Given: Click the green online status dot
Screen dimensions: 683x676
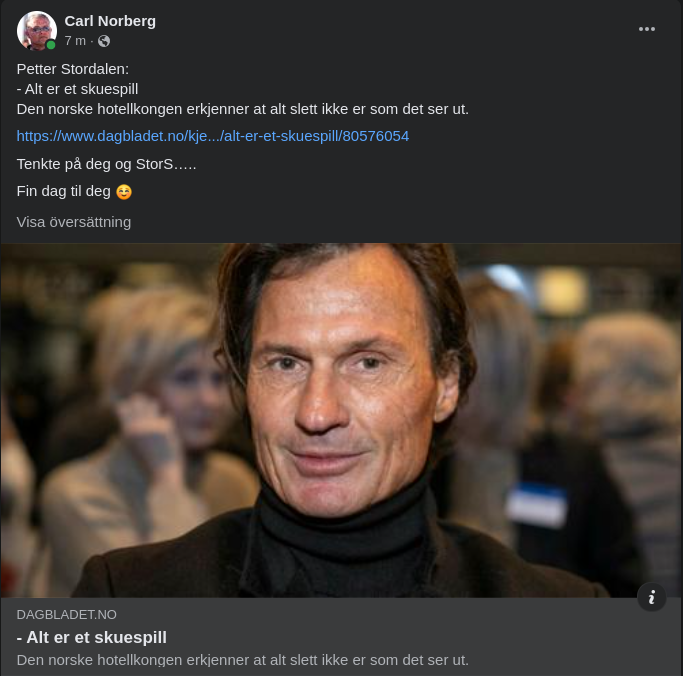Looking at the screenshot, I should [51, 45].
